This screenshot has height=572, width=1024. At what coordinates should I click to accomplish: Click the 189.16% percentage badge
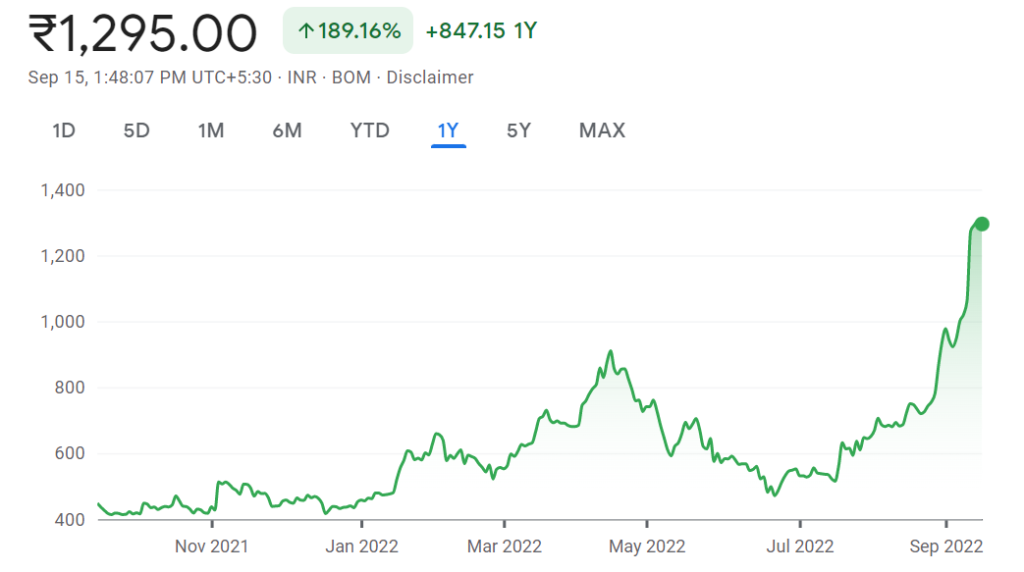tap(358, 31)
